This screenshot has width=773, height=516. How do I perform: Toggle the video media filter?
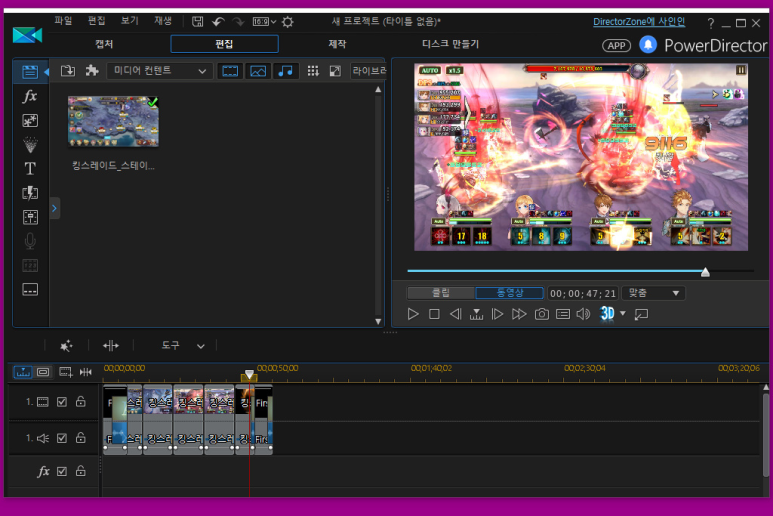click(230, 71)
